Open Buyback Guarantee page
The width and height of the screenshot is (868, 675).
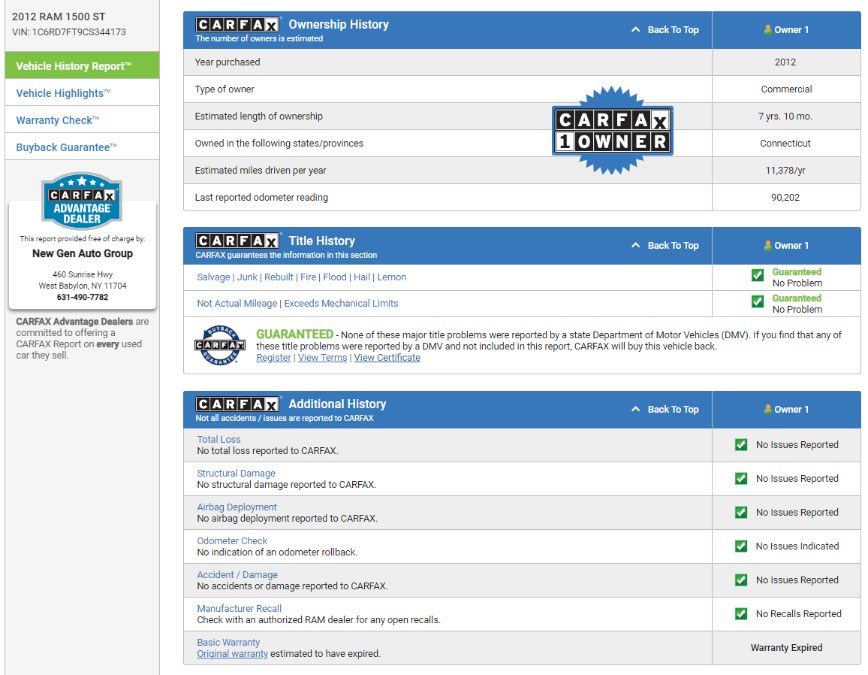82,147
